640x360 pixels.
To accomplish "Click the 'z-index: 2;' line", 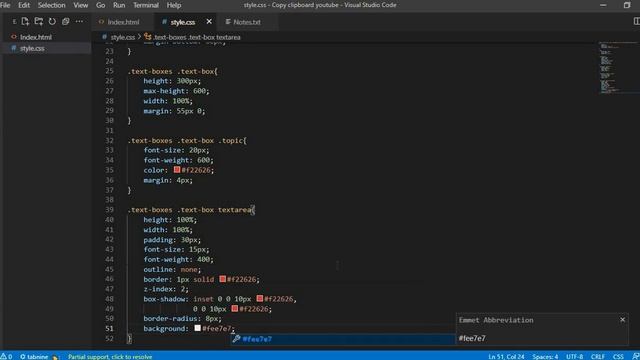I will coord(166,289).
